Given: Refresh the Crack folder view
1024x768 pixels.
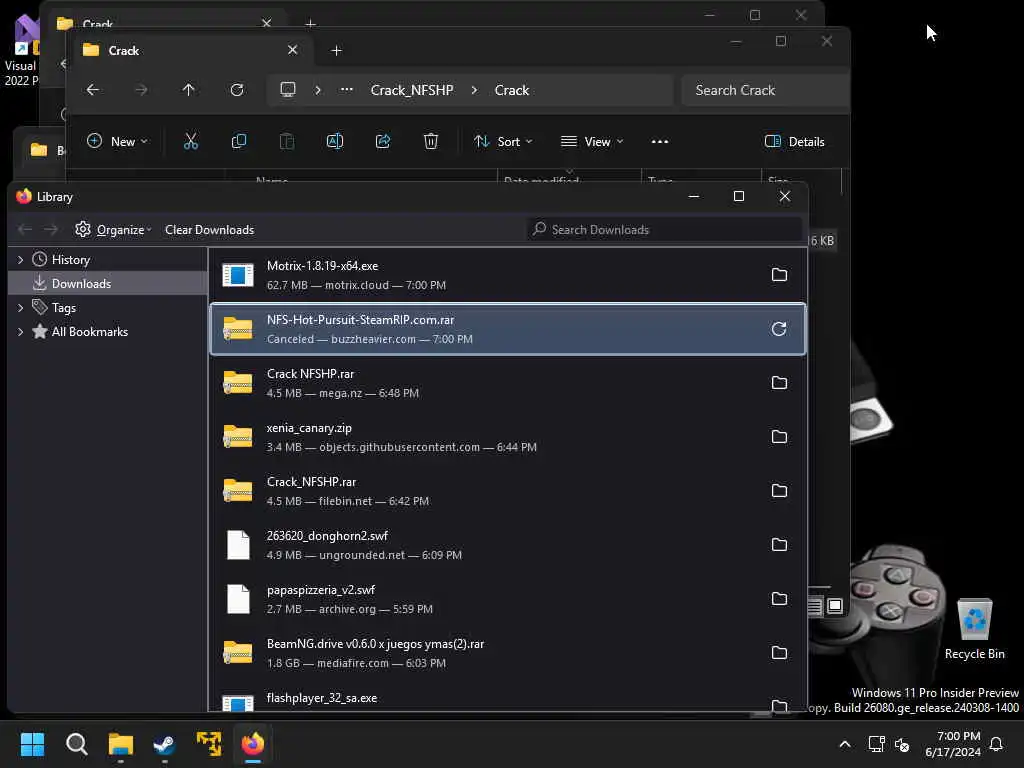Looking at the screenshot, I should pos(237,90).
